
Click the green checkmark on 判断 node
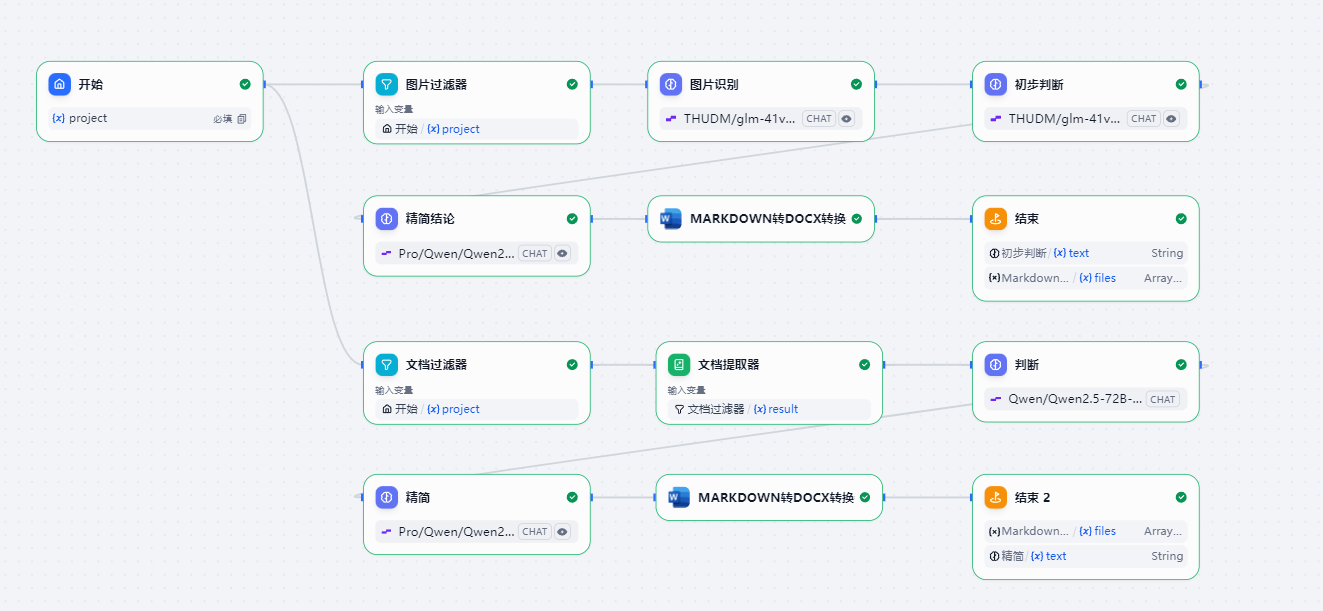pyautogui.click(x=1181, y=364)
